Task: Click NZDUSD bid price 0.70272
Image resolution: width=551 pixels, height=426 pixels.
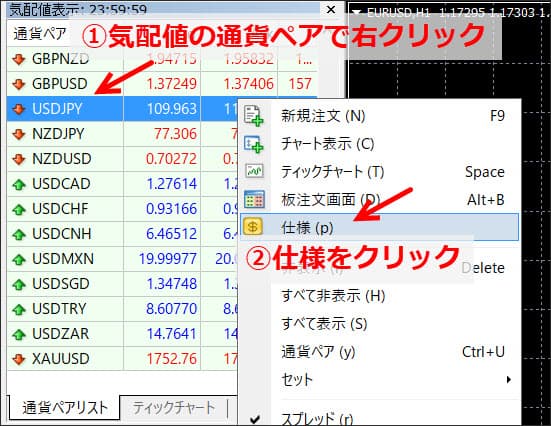Action: (x=171, y=159)
